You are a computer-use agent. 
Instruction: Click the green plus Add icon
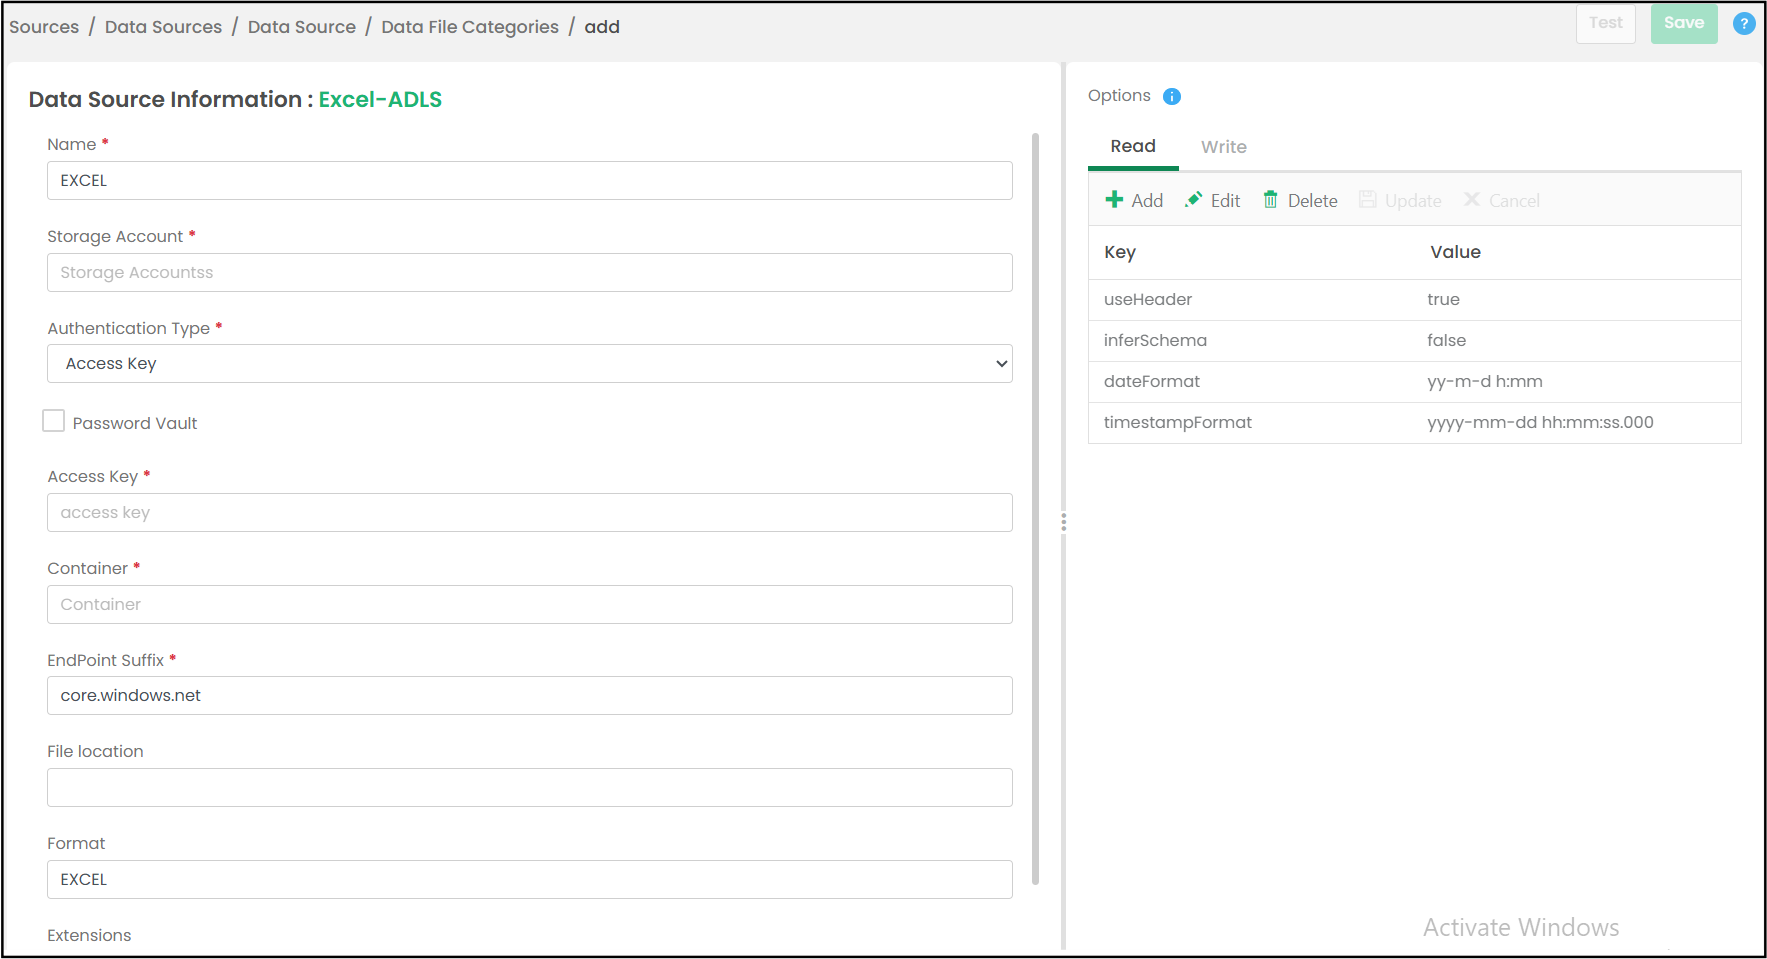point(1114,200)
